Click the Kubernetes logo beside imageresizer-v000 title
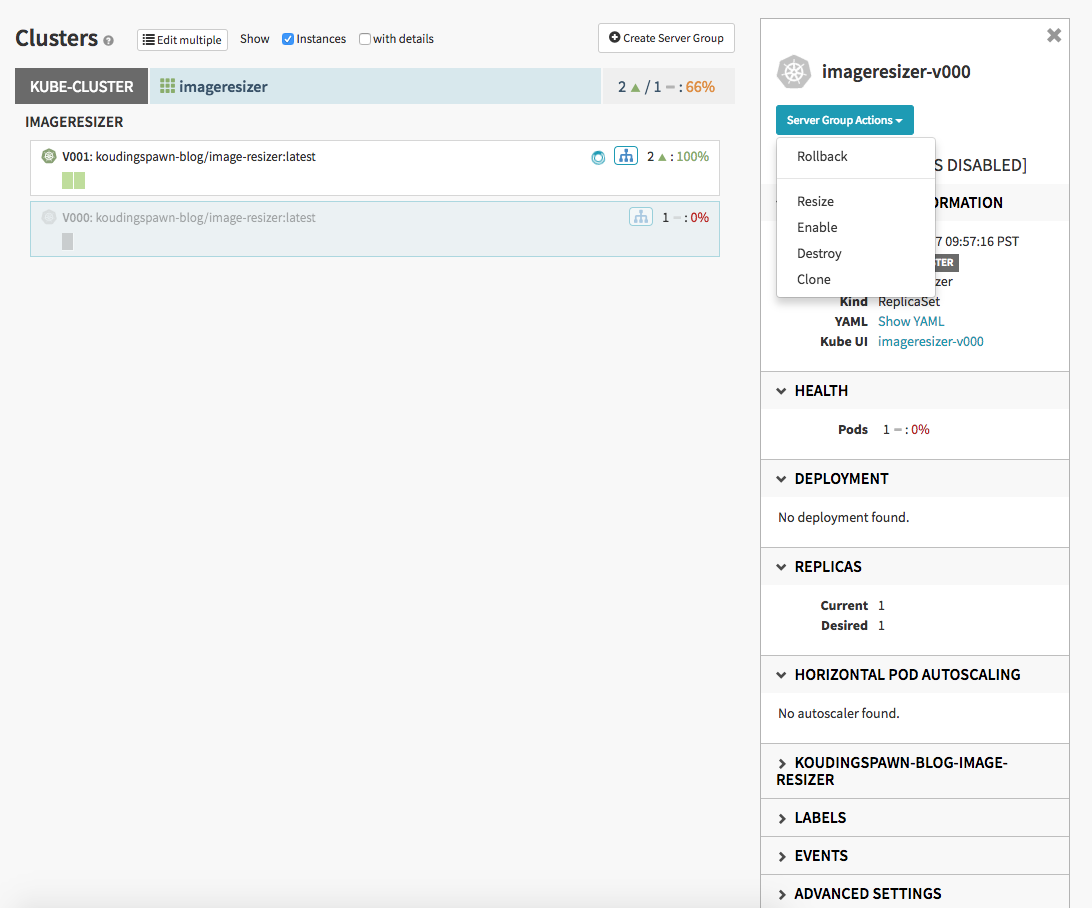The image size is (1092, 908). [794, 72]
